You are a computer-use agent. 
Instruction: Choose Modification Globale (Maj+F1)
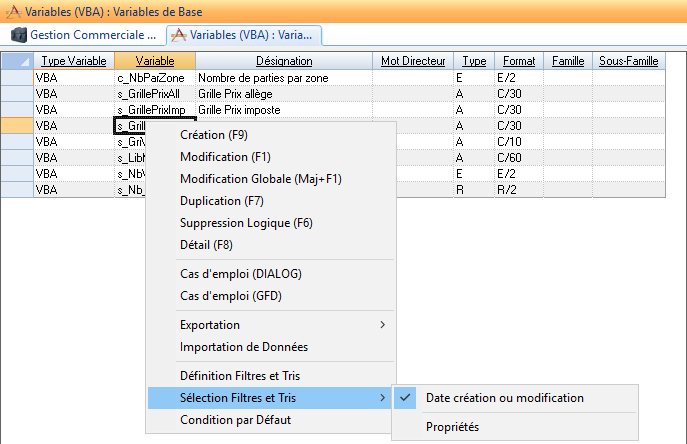(260, 179)
